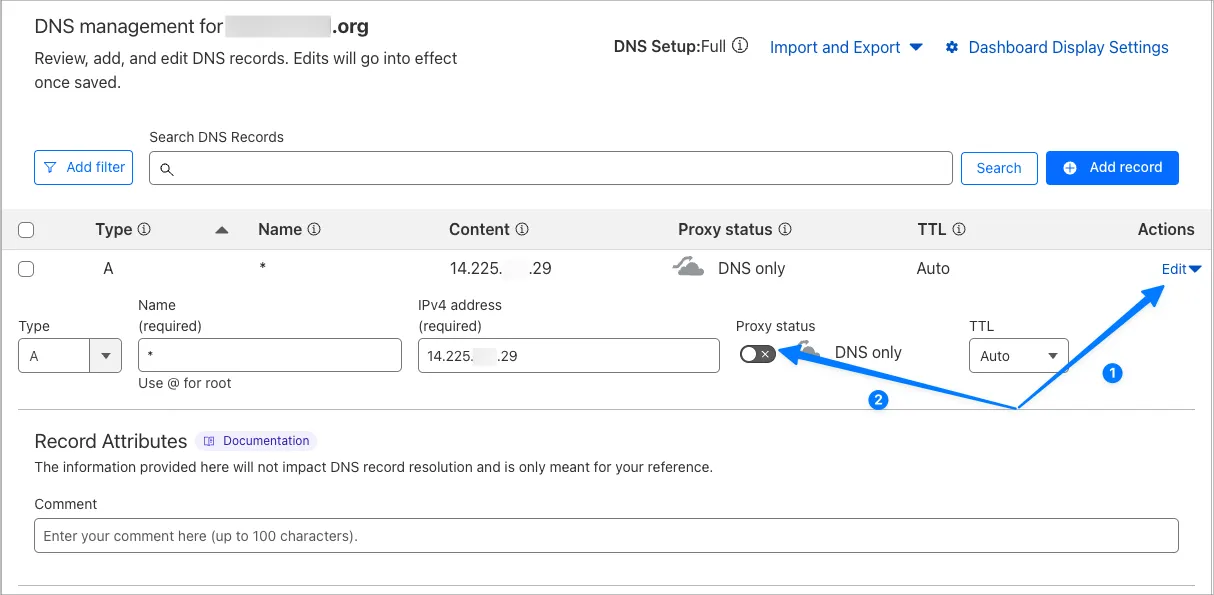This screenshot has width=1214, height=595.
Task: Click the magnifier icon in the search field
Action: coord(167,168)
